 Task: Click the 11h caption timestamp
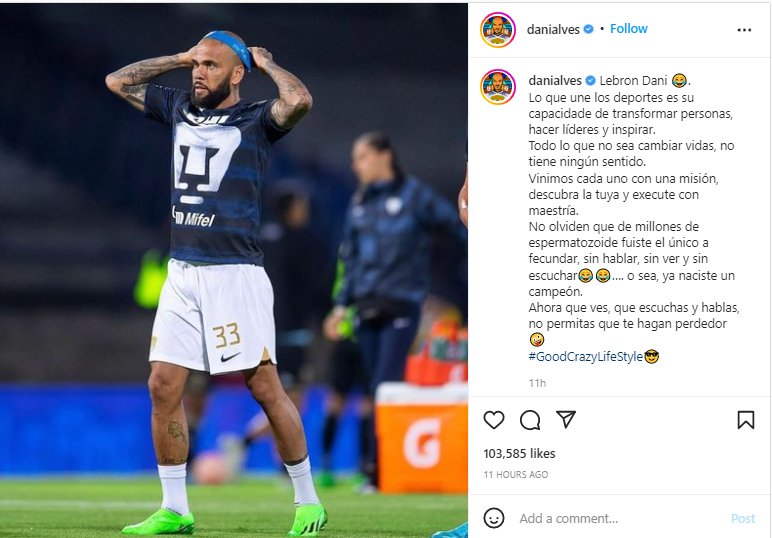[537, 383]
